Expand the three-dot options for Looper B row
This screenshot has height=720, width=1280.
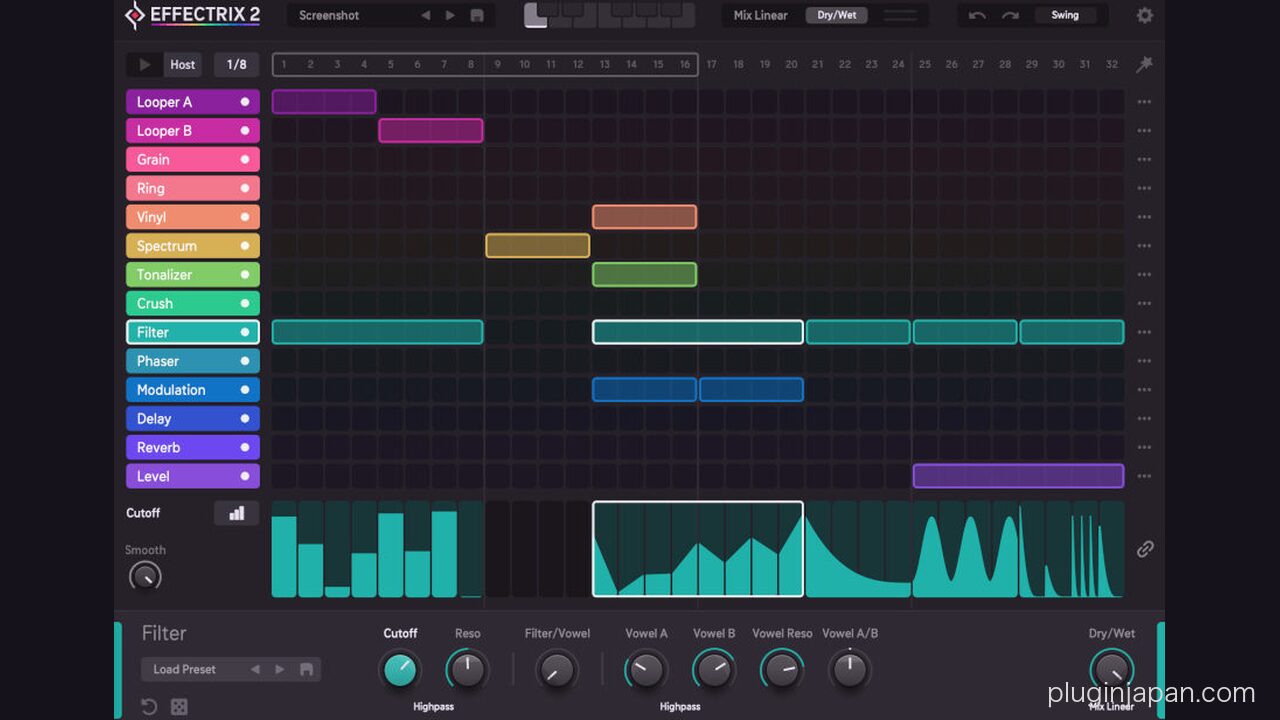[1144, 131]
